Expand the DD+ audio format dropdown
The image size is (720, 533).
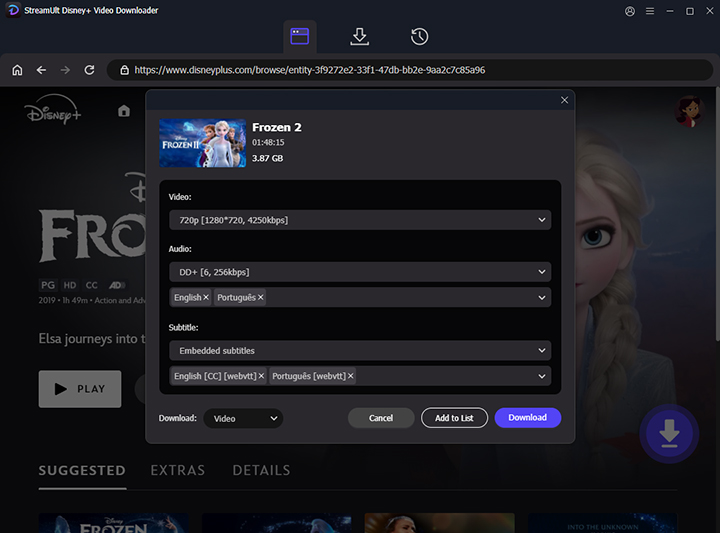pos(360,272)
